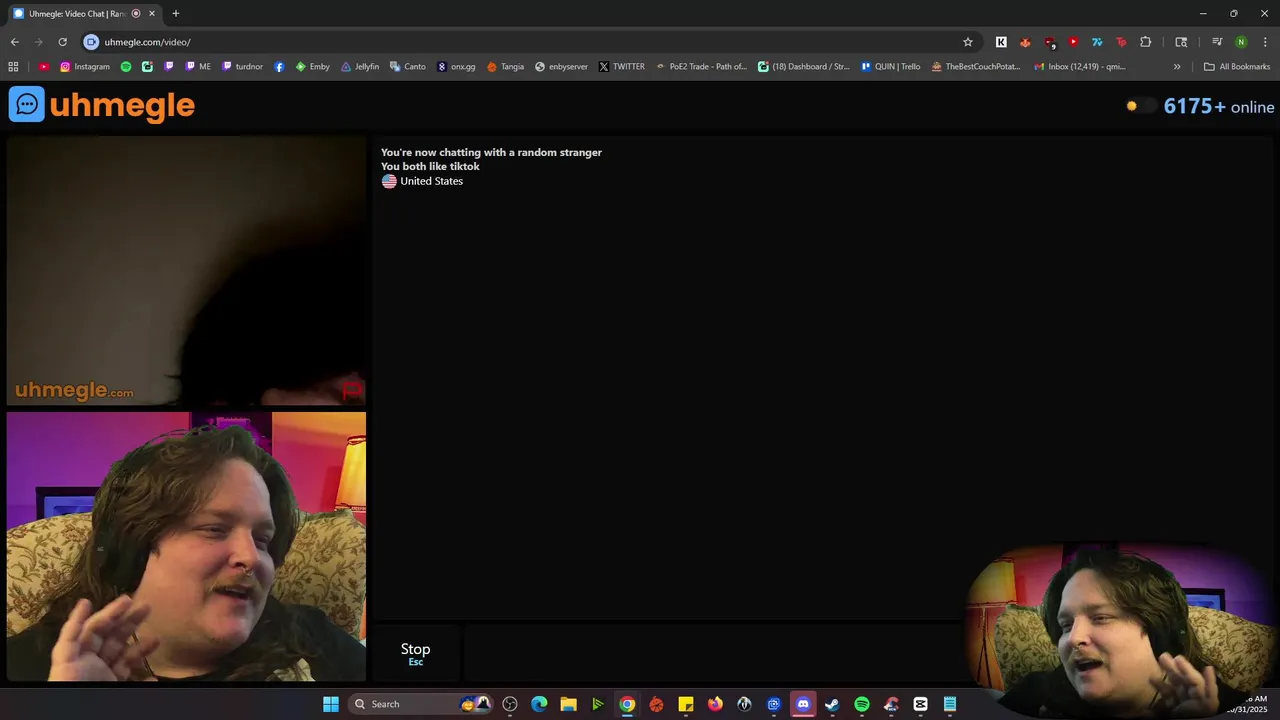
Task: Open the Instagram bookmark
Action: [x=85, y=67]
